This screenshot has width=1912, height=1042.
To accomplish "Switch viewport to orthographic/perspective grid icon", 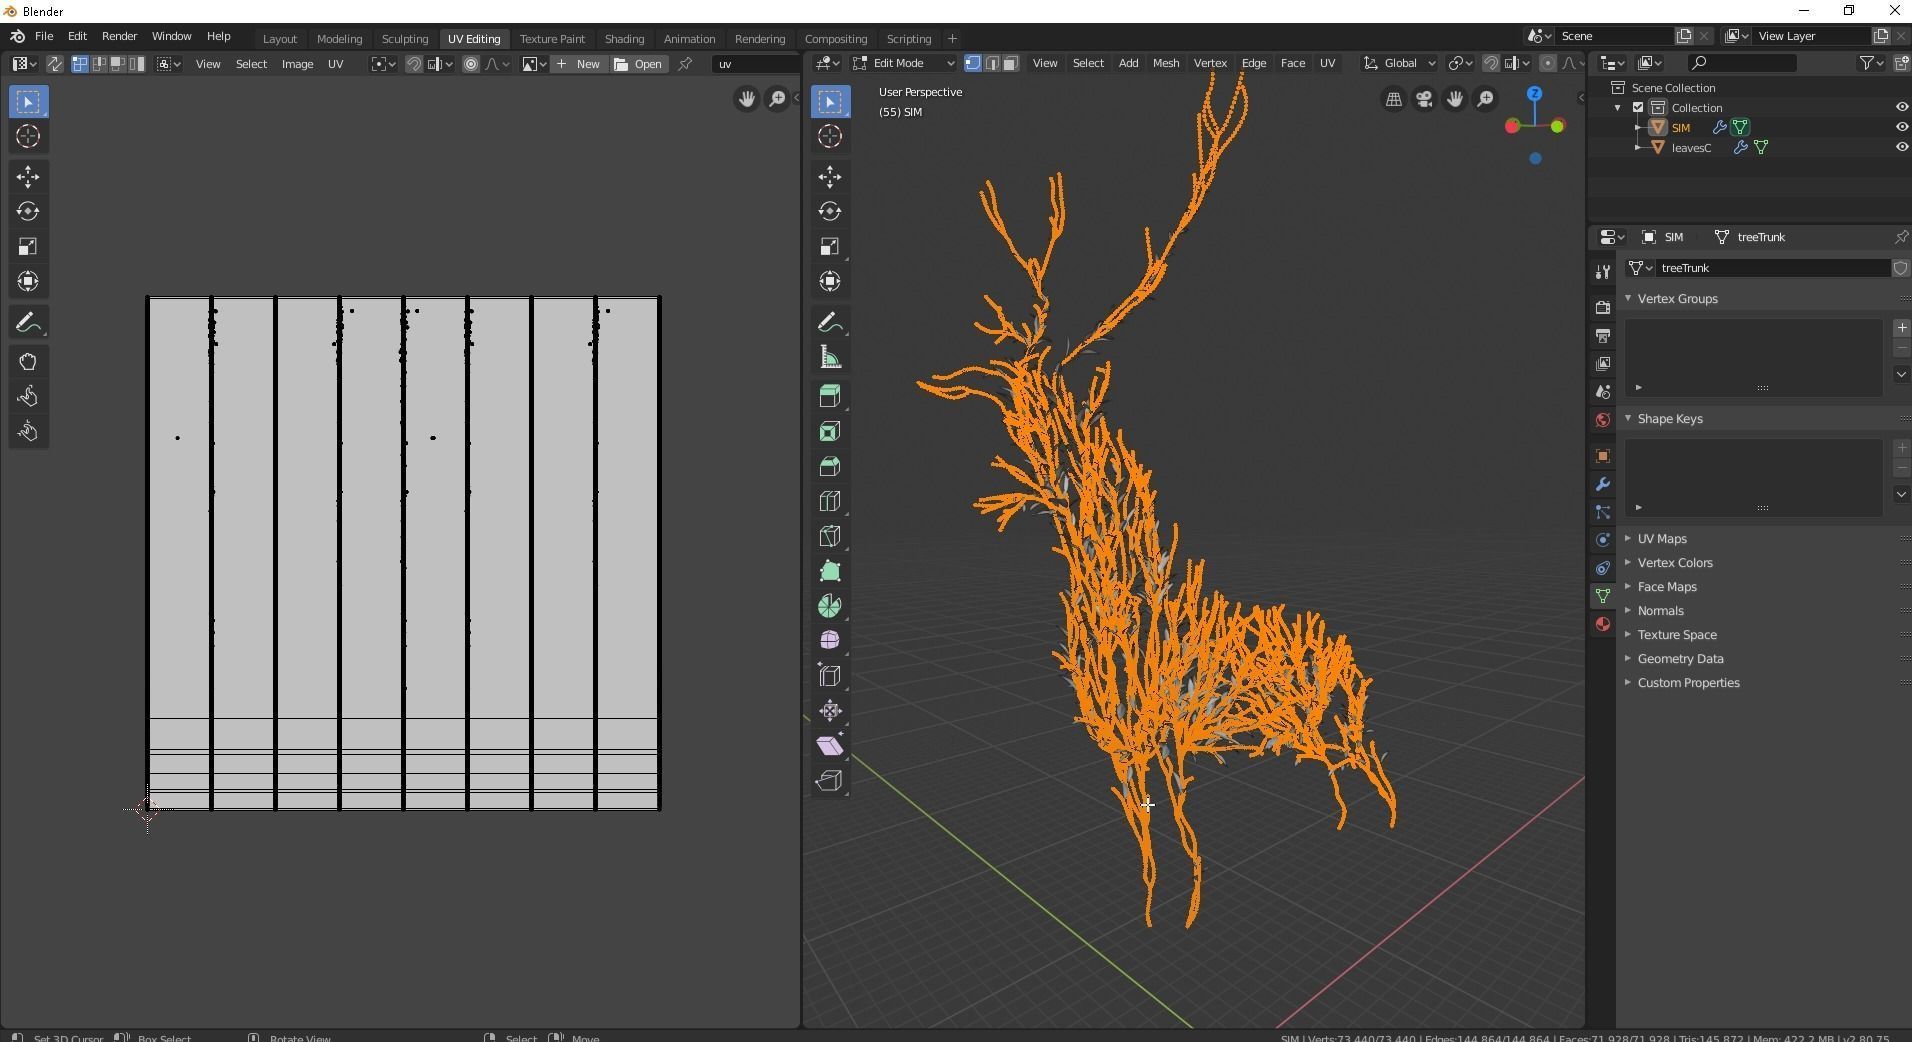I will coord(1393,99).
